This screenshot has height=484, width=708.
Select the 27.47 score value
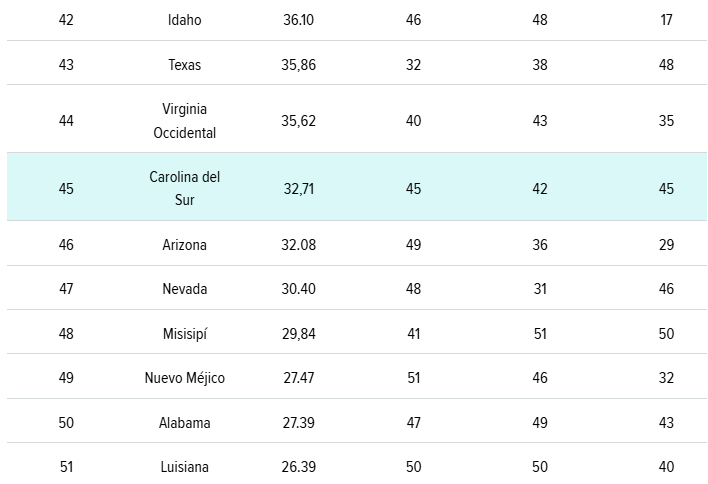(299, 378)
